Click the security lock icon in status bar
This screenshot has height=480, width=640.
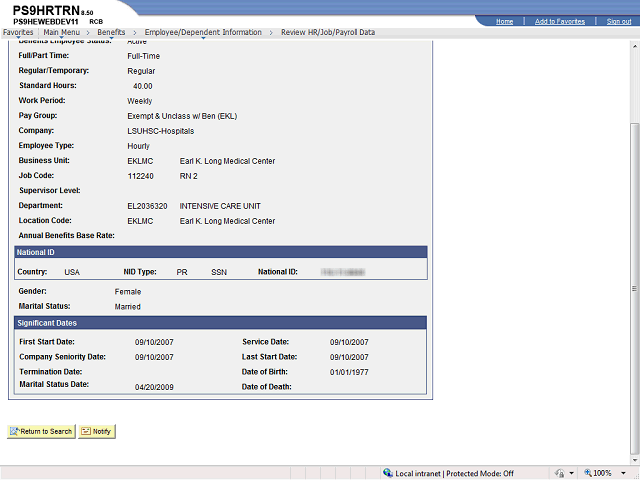click(560, 473)
